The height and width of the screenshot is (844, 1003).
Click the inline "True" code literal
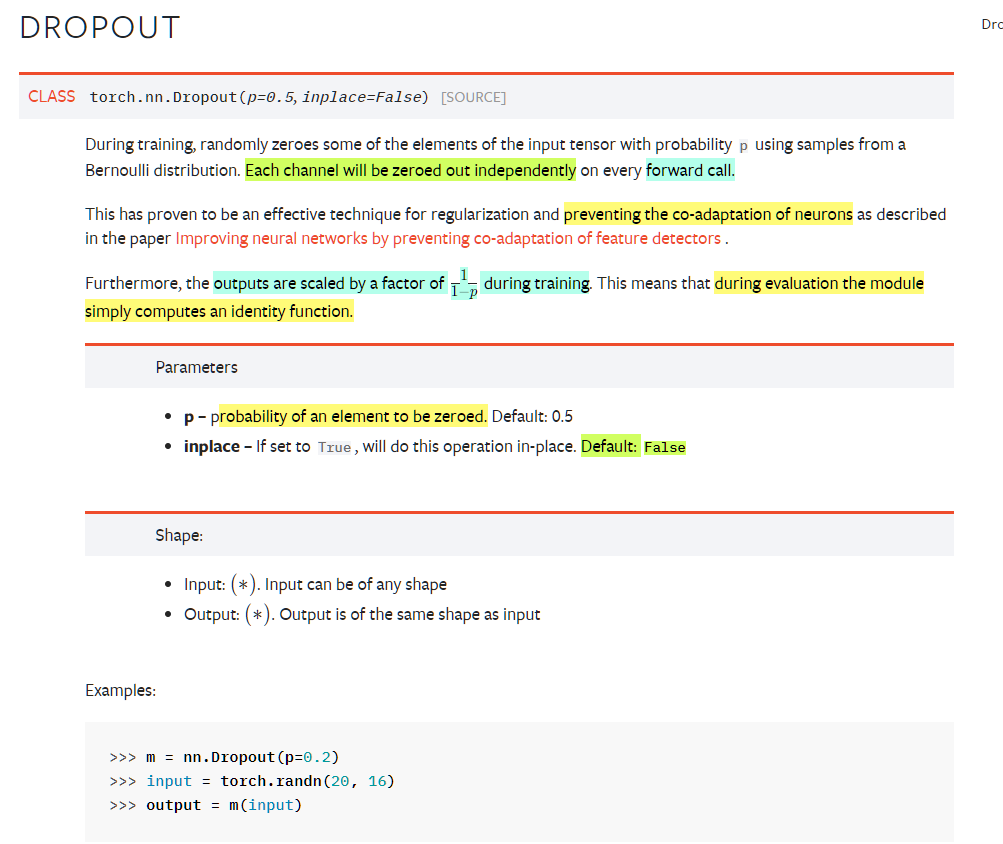pos(334,447)
